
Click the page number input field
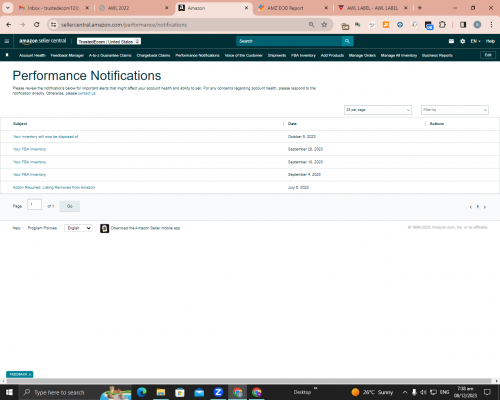34,204
